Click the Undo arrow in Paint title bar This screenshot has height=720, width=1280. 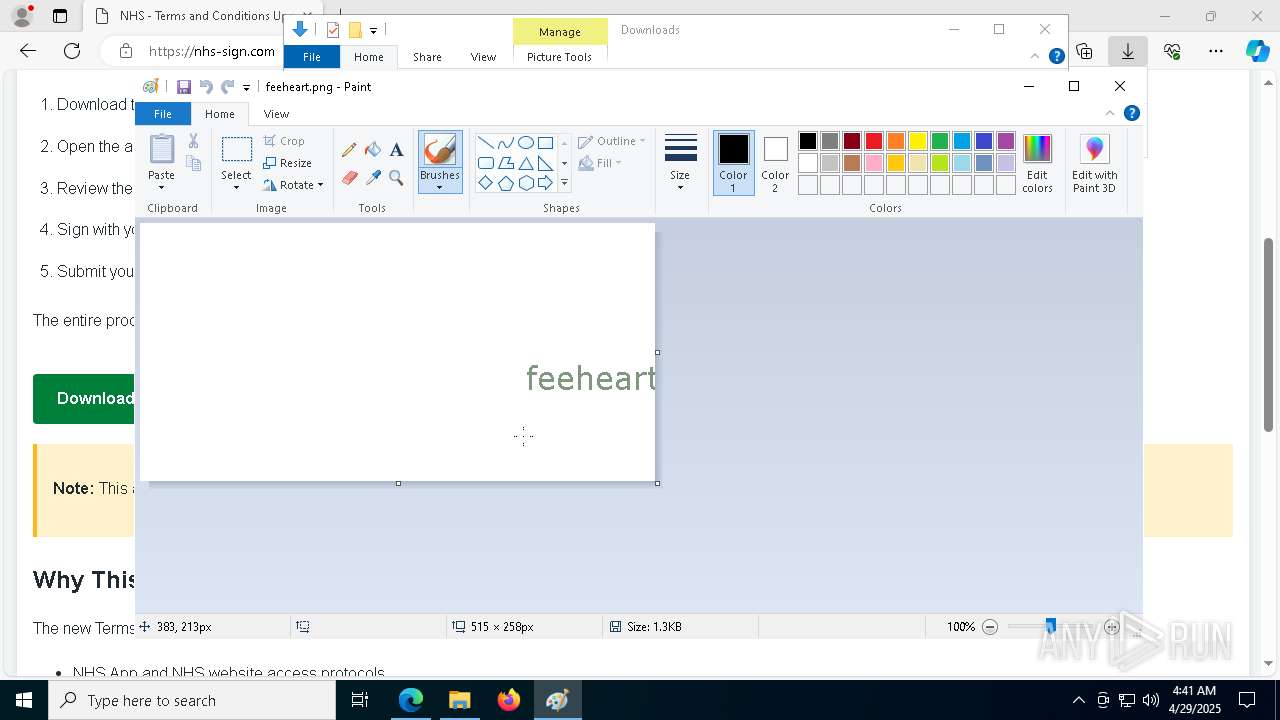206,87
